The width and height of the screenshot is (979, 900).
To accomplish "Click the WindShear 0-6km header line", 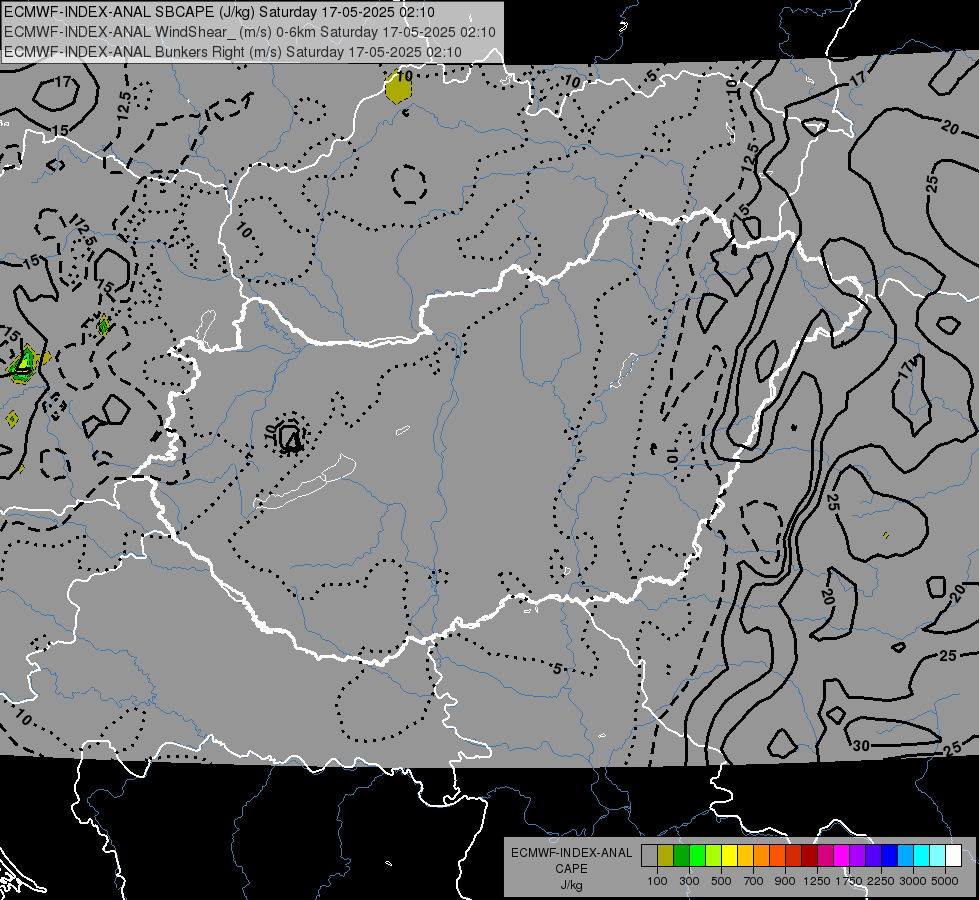I will coord(250,32).
